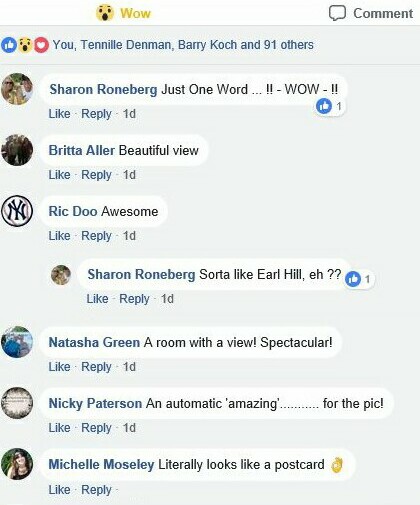
Task: Click the blue like icon in reactions summary
Action: click(9, 45)
